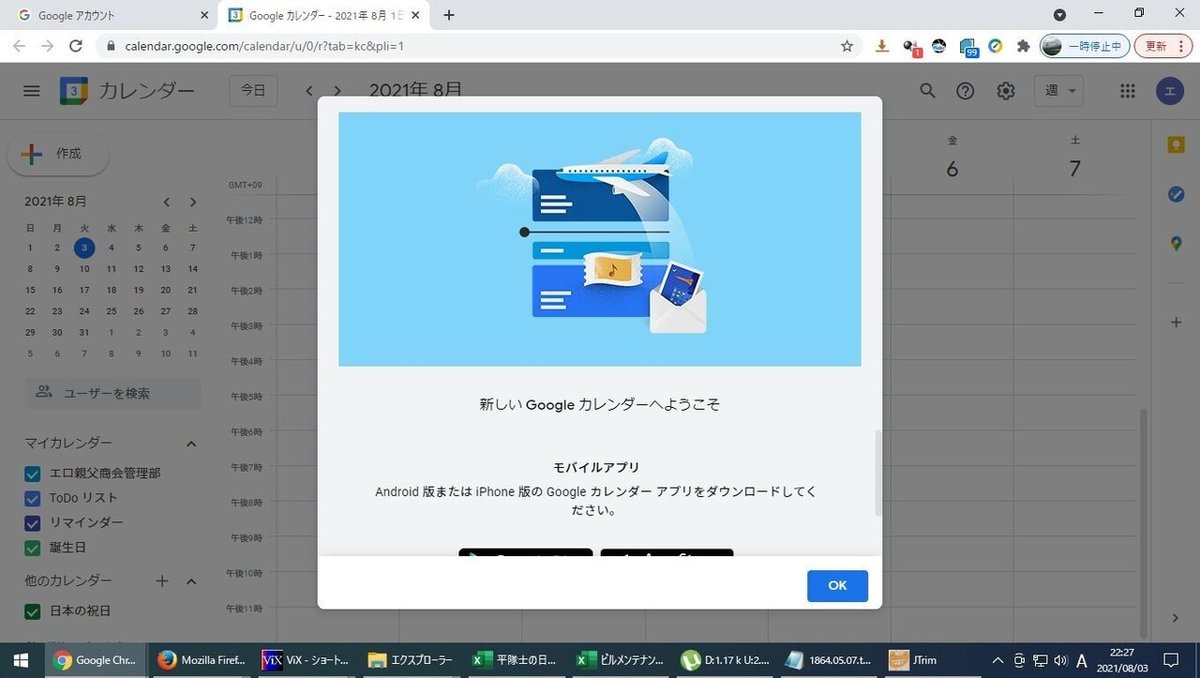The height and width of the screenshot is (678, 1200).
Task: Open Tasks from the right side panel
Action: pos(1176,194)
